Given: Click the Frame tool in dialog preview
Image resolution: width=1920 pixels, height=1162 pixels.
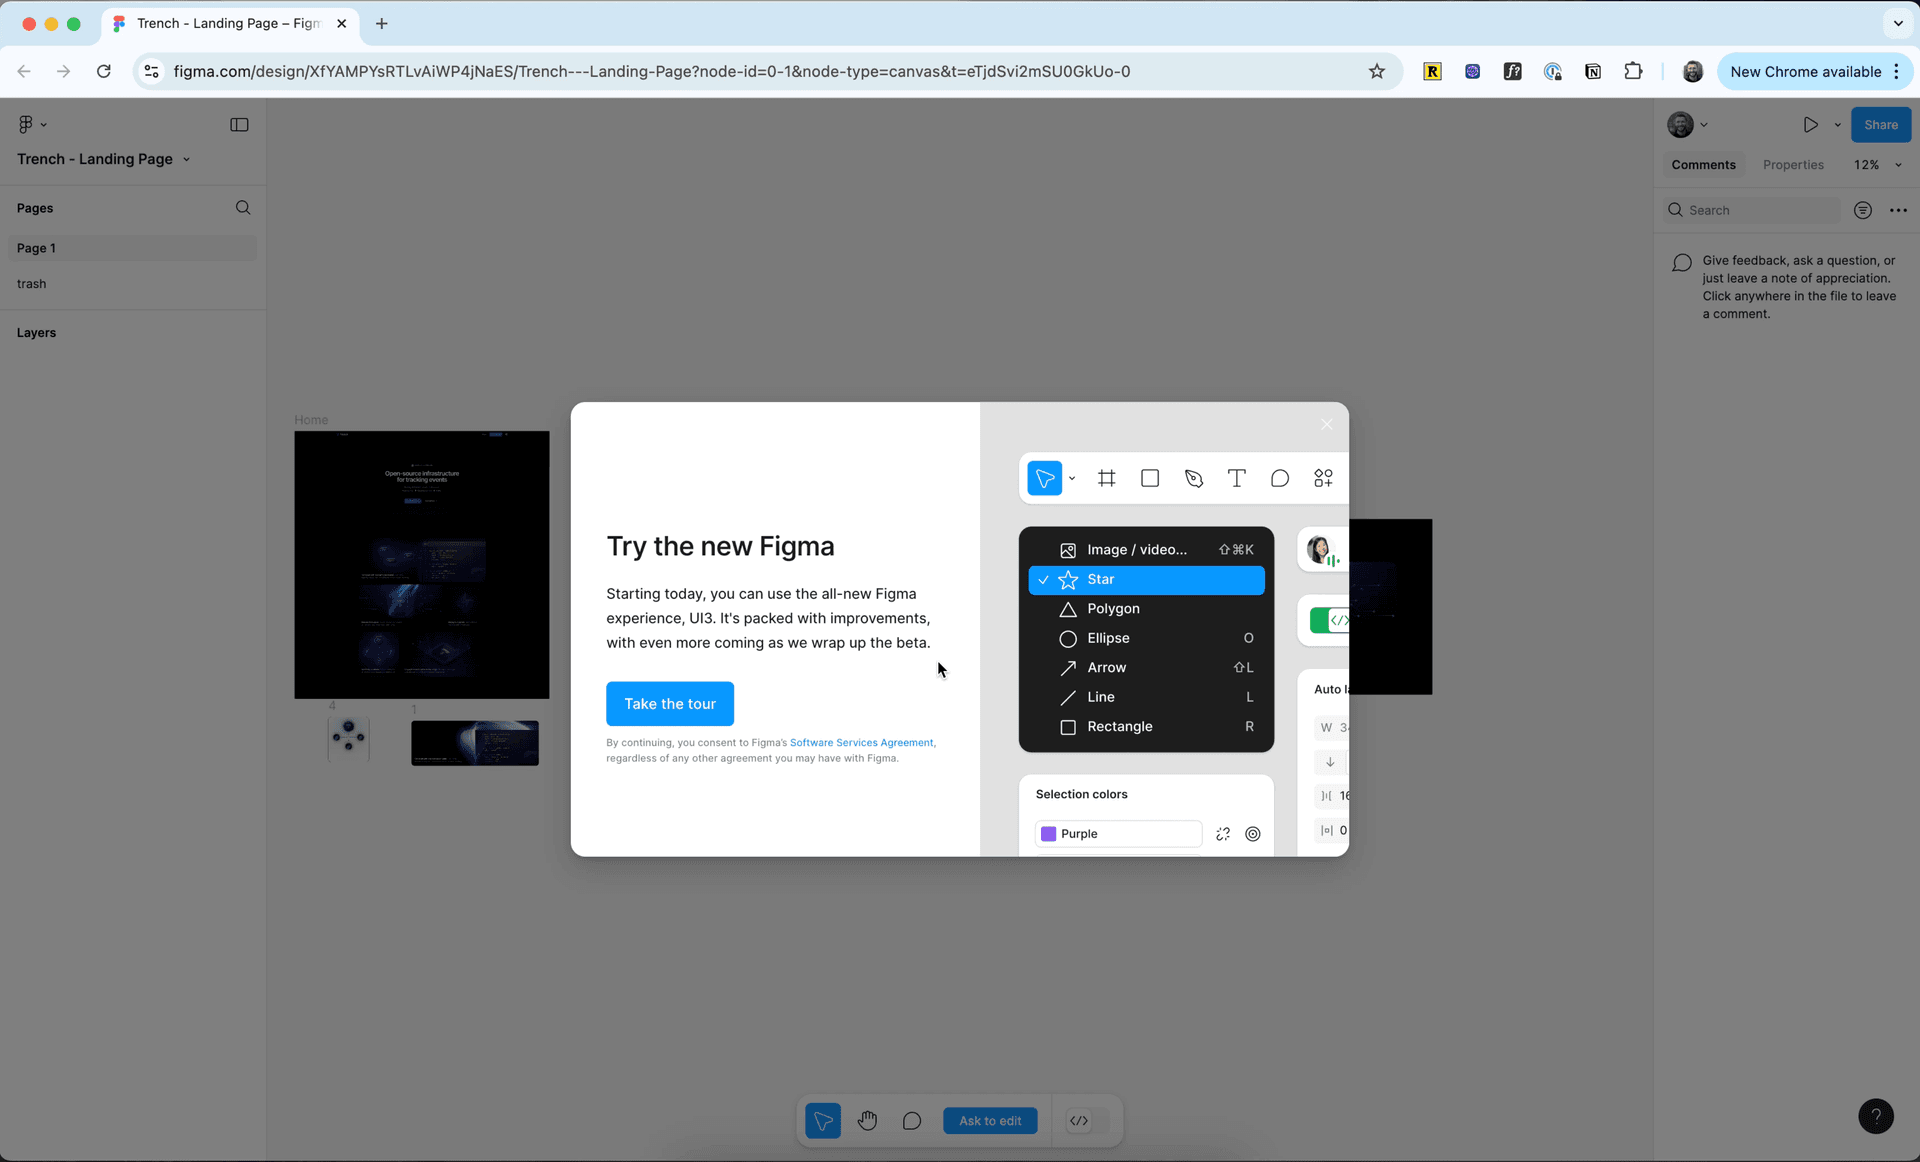Looking at the screenshot, I should tap(1106, 478).
